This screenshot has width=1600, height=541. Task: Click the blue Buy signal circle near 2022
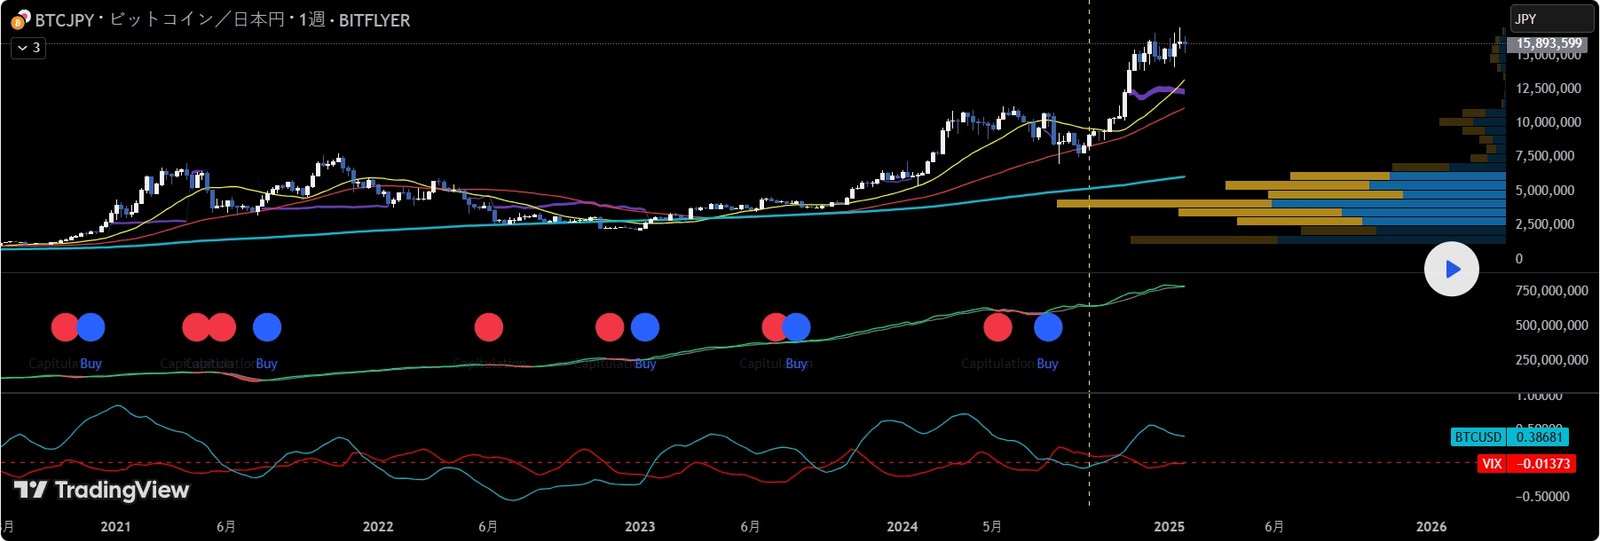267,327
